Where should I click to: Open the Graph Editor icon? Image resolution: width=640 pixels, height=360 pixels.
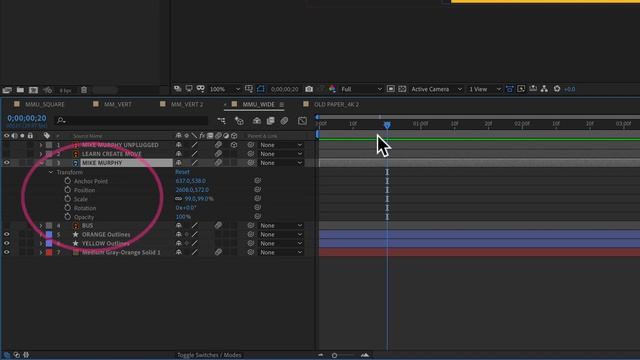(x=302, y=120)
